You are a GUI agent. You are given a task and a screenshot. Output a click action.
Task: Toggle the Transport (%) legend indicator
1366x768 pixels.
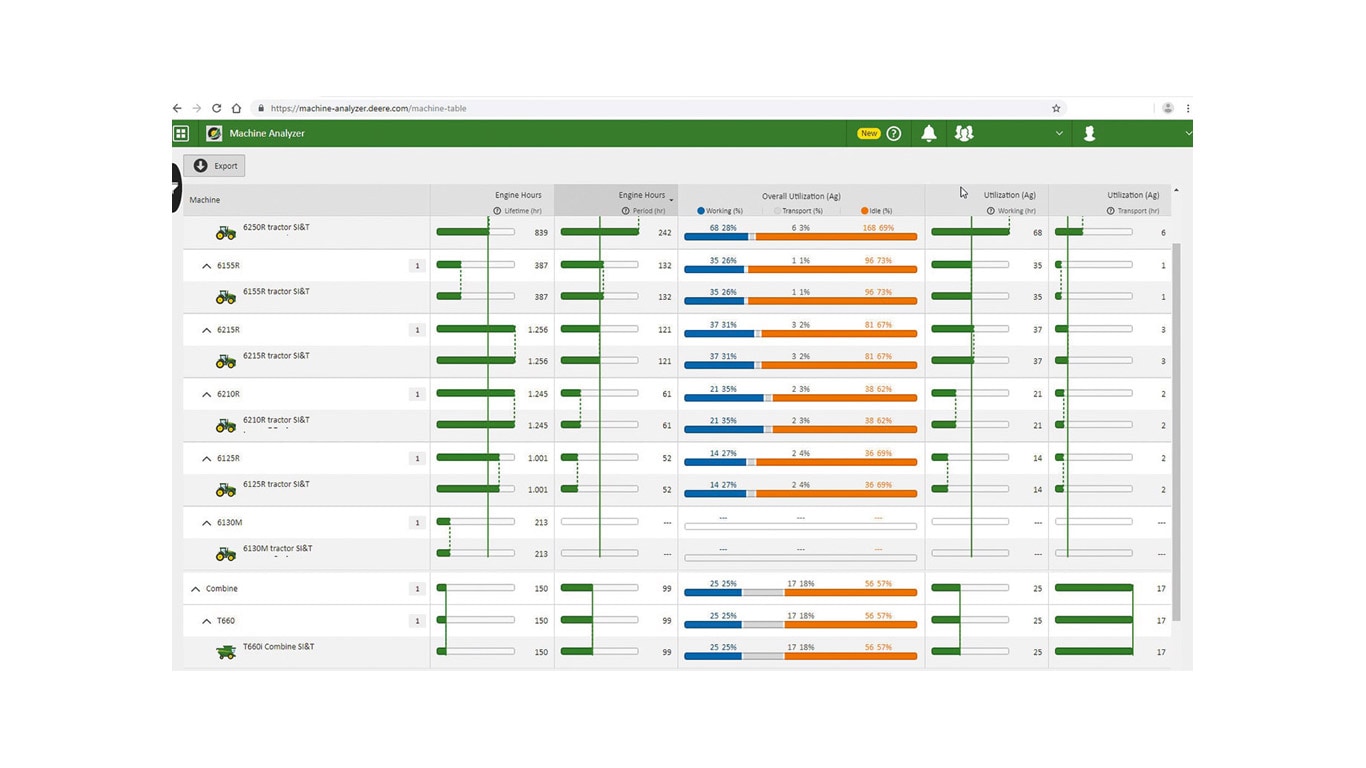(x=777, y=211)
